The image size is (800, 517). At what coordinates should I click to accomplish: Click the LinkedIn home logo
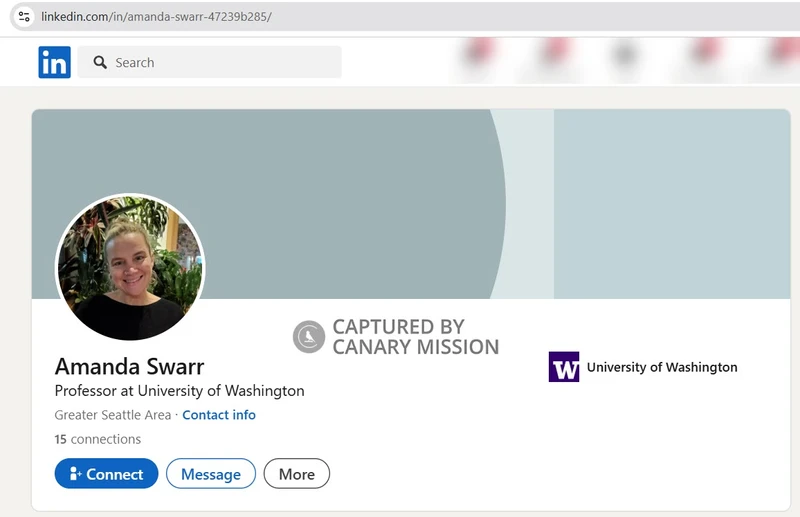[55, 62]
